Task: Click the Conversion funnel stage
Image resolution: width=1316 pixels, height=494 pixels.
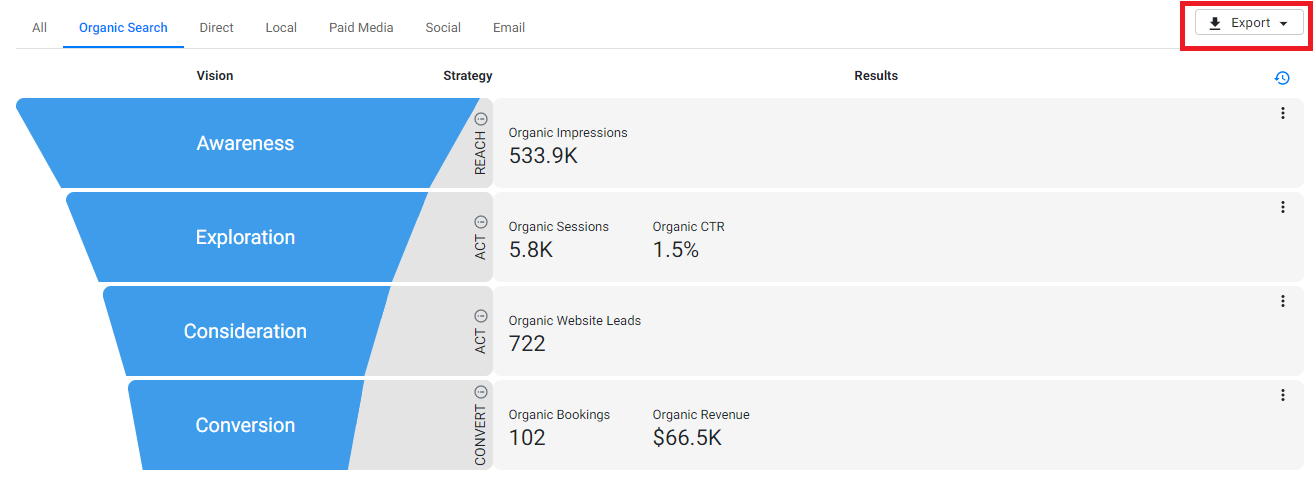Action: tap(245, 425)
